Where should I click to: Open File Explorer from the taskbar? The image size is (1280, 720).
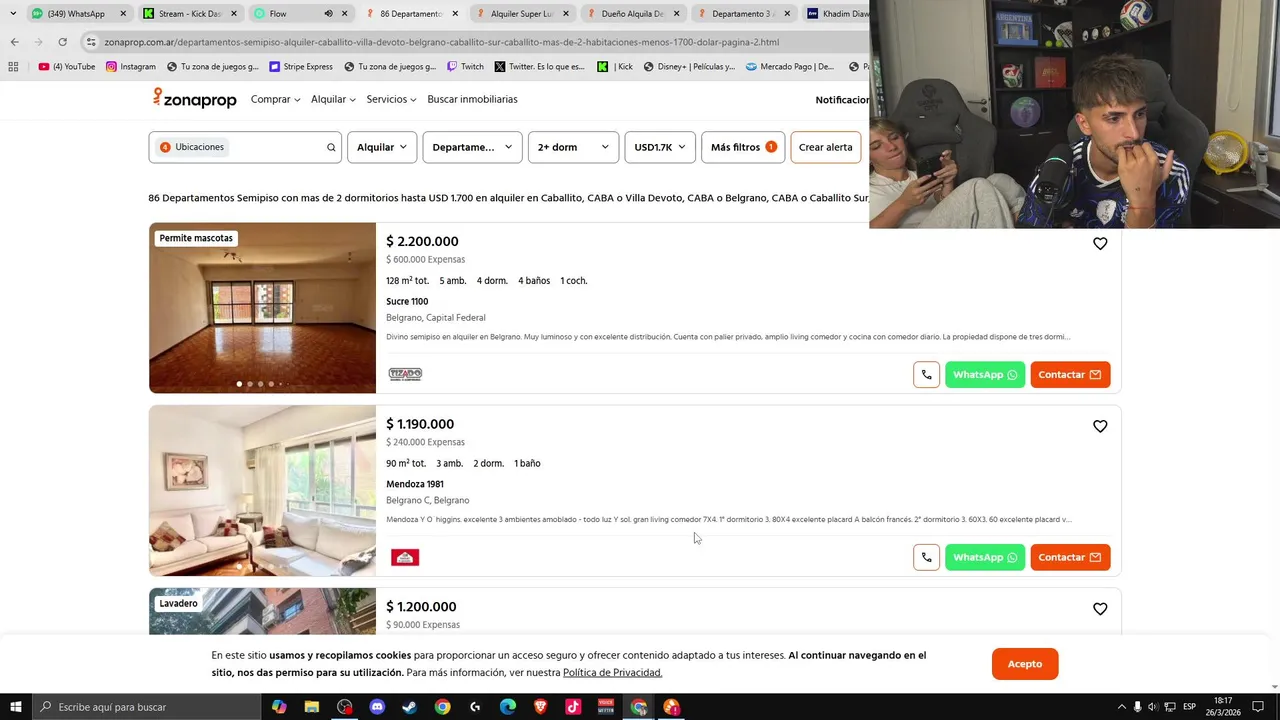pyautogui.click(x=312, y=707)
